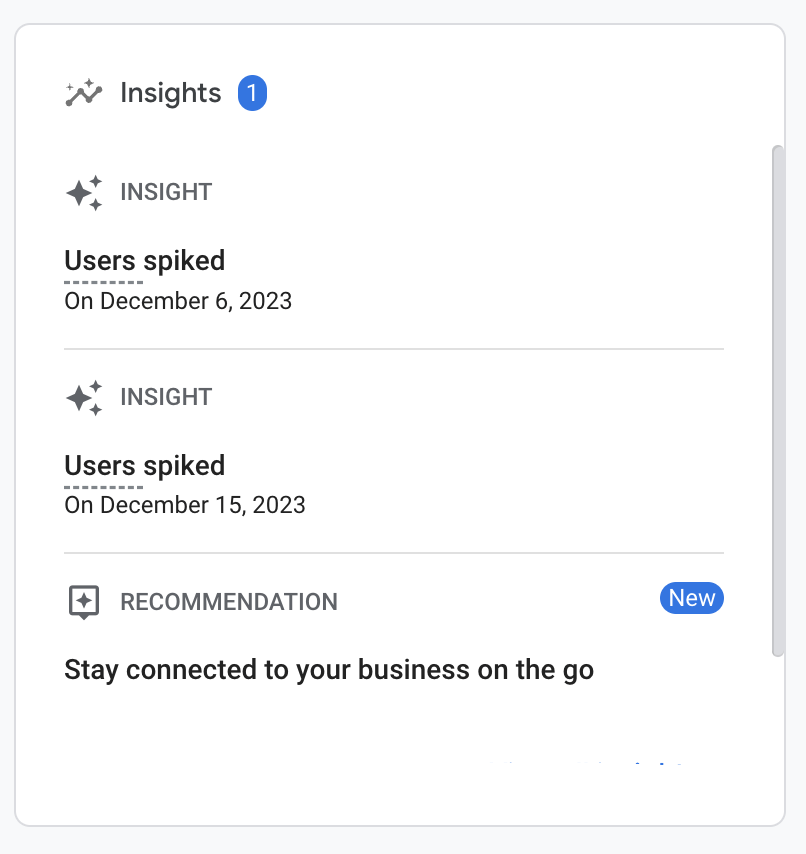Open first Users spiked insight title

[144, 261]
